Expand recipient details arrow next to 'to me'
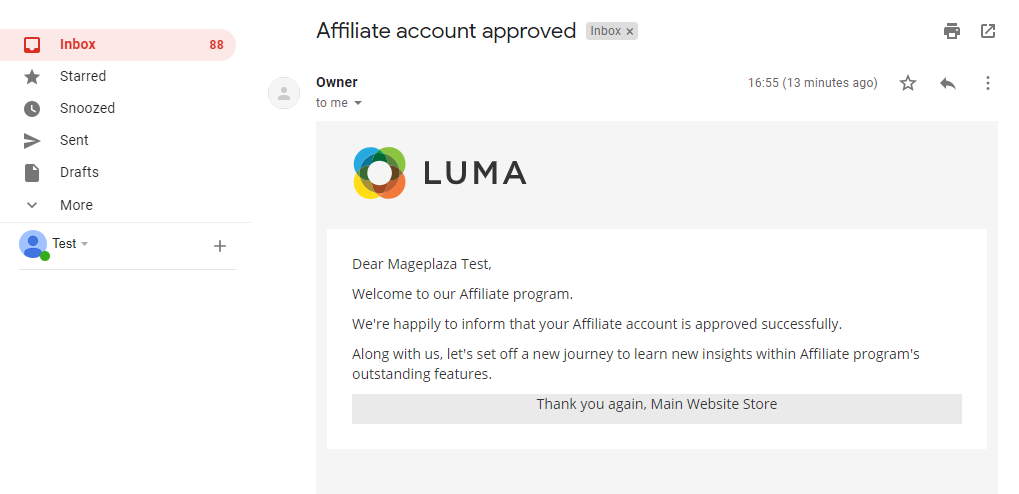Screen dimensions: 1019x494 coord(358,103)
